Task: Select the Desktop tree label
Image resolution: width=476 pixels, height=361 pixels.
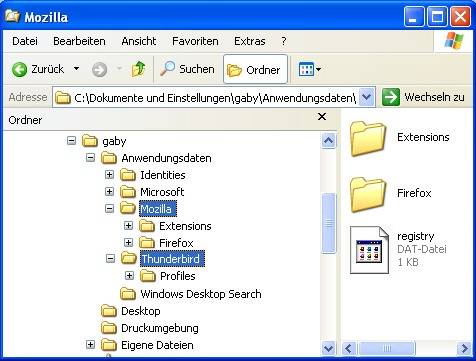Action: pos(141,311)
